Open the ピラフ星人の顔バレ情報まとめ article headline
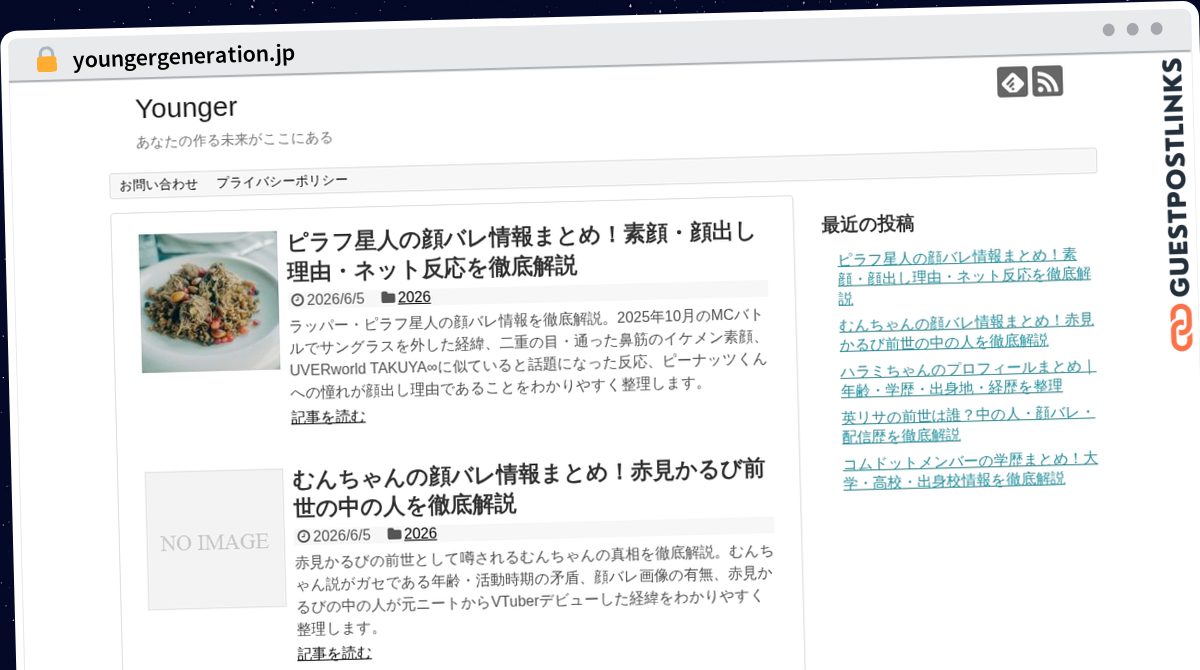This screenshot has width=1200, height=670. pyautogui.click(x=522, y=251)
